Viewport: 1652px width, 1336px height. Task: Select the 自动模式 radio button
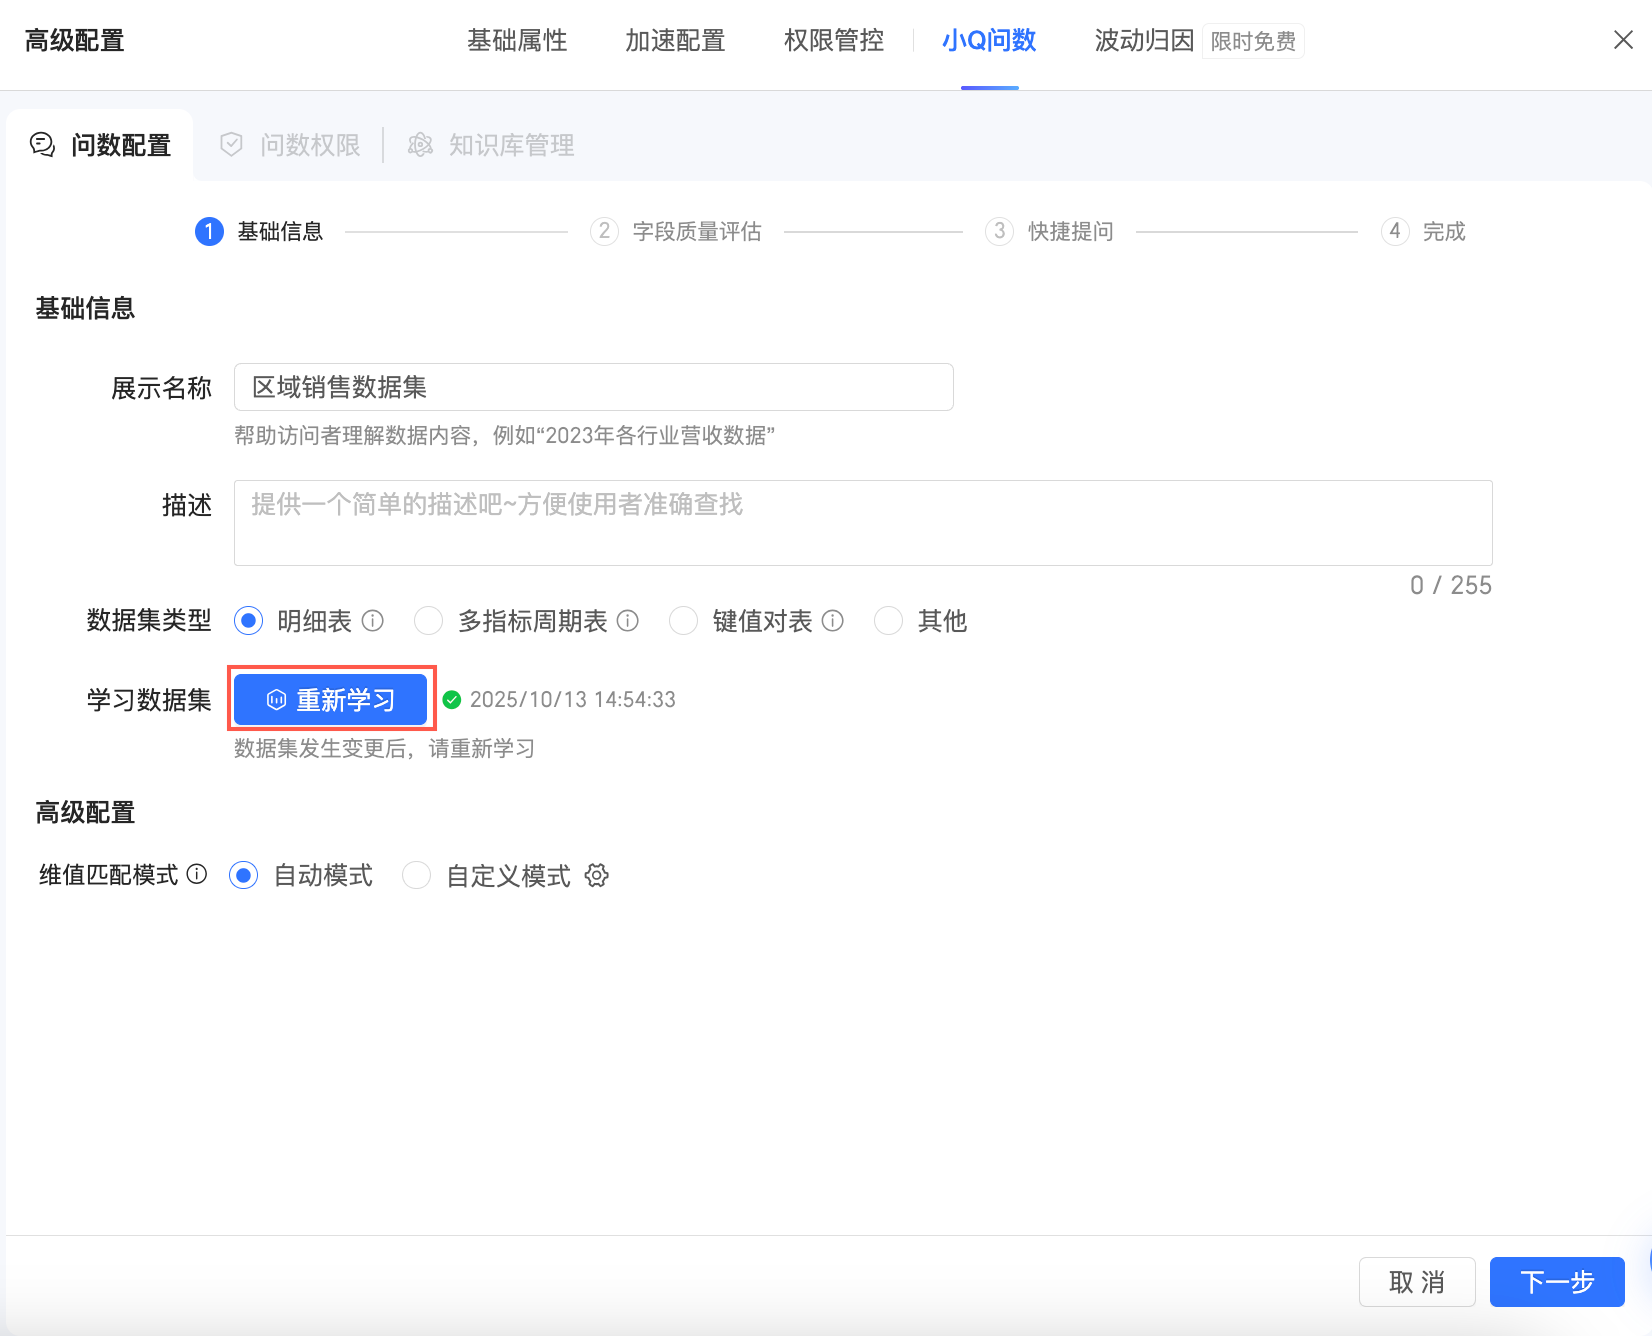click(x=244, y=876)
